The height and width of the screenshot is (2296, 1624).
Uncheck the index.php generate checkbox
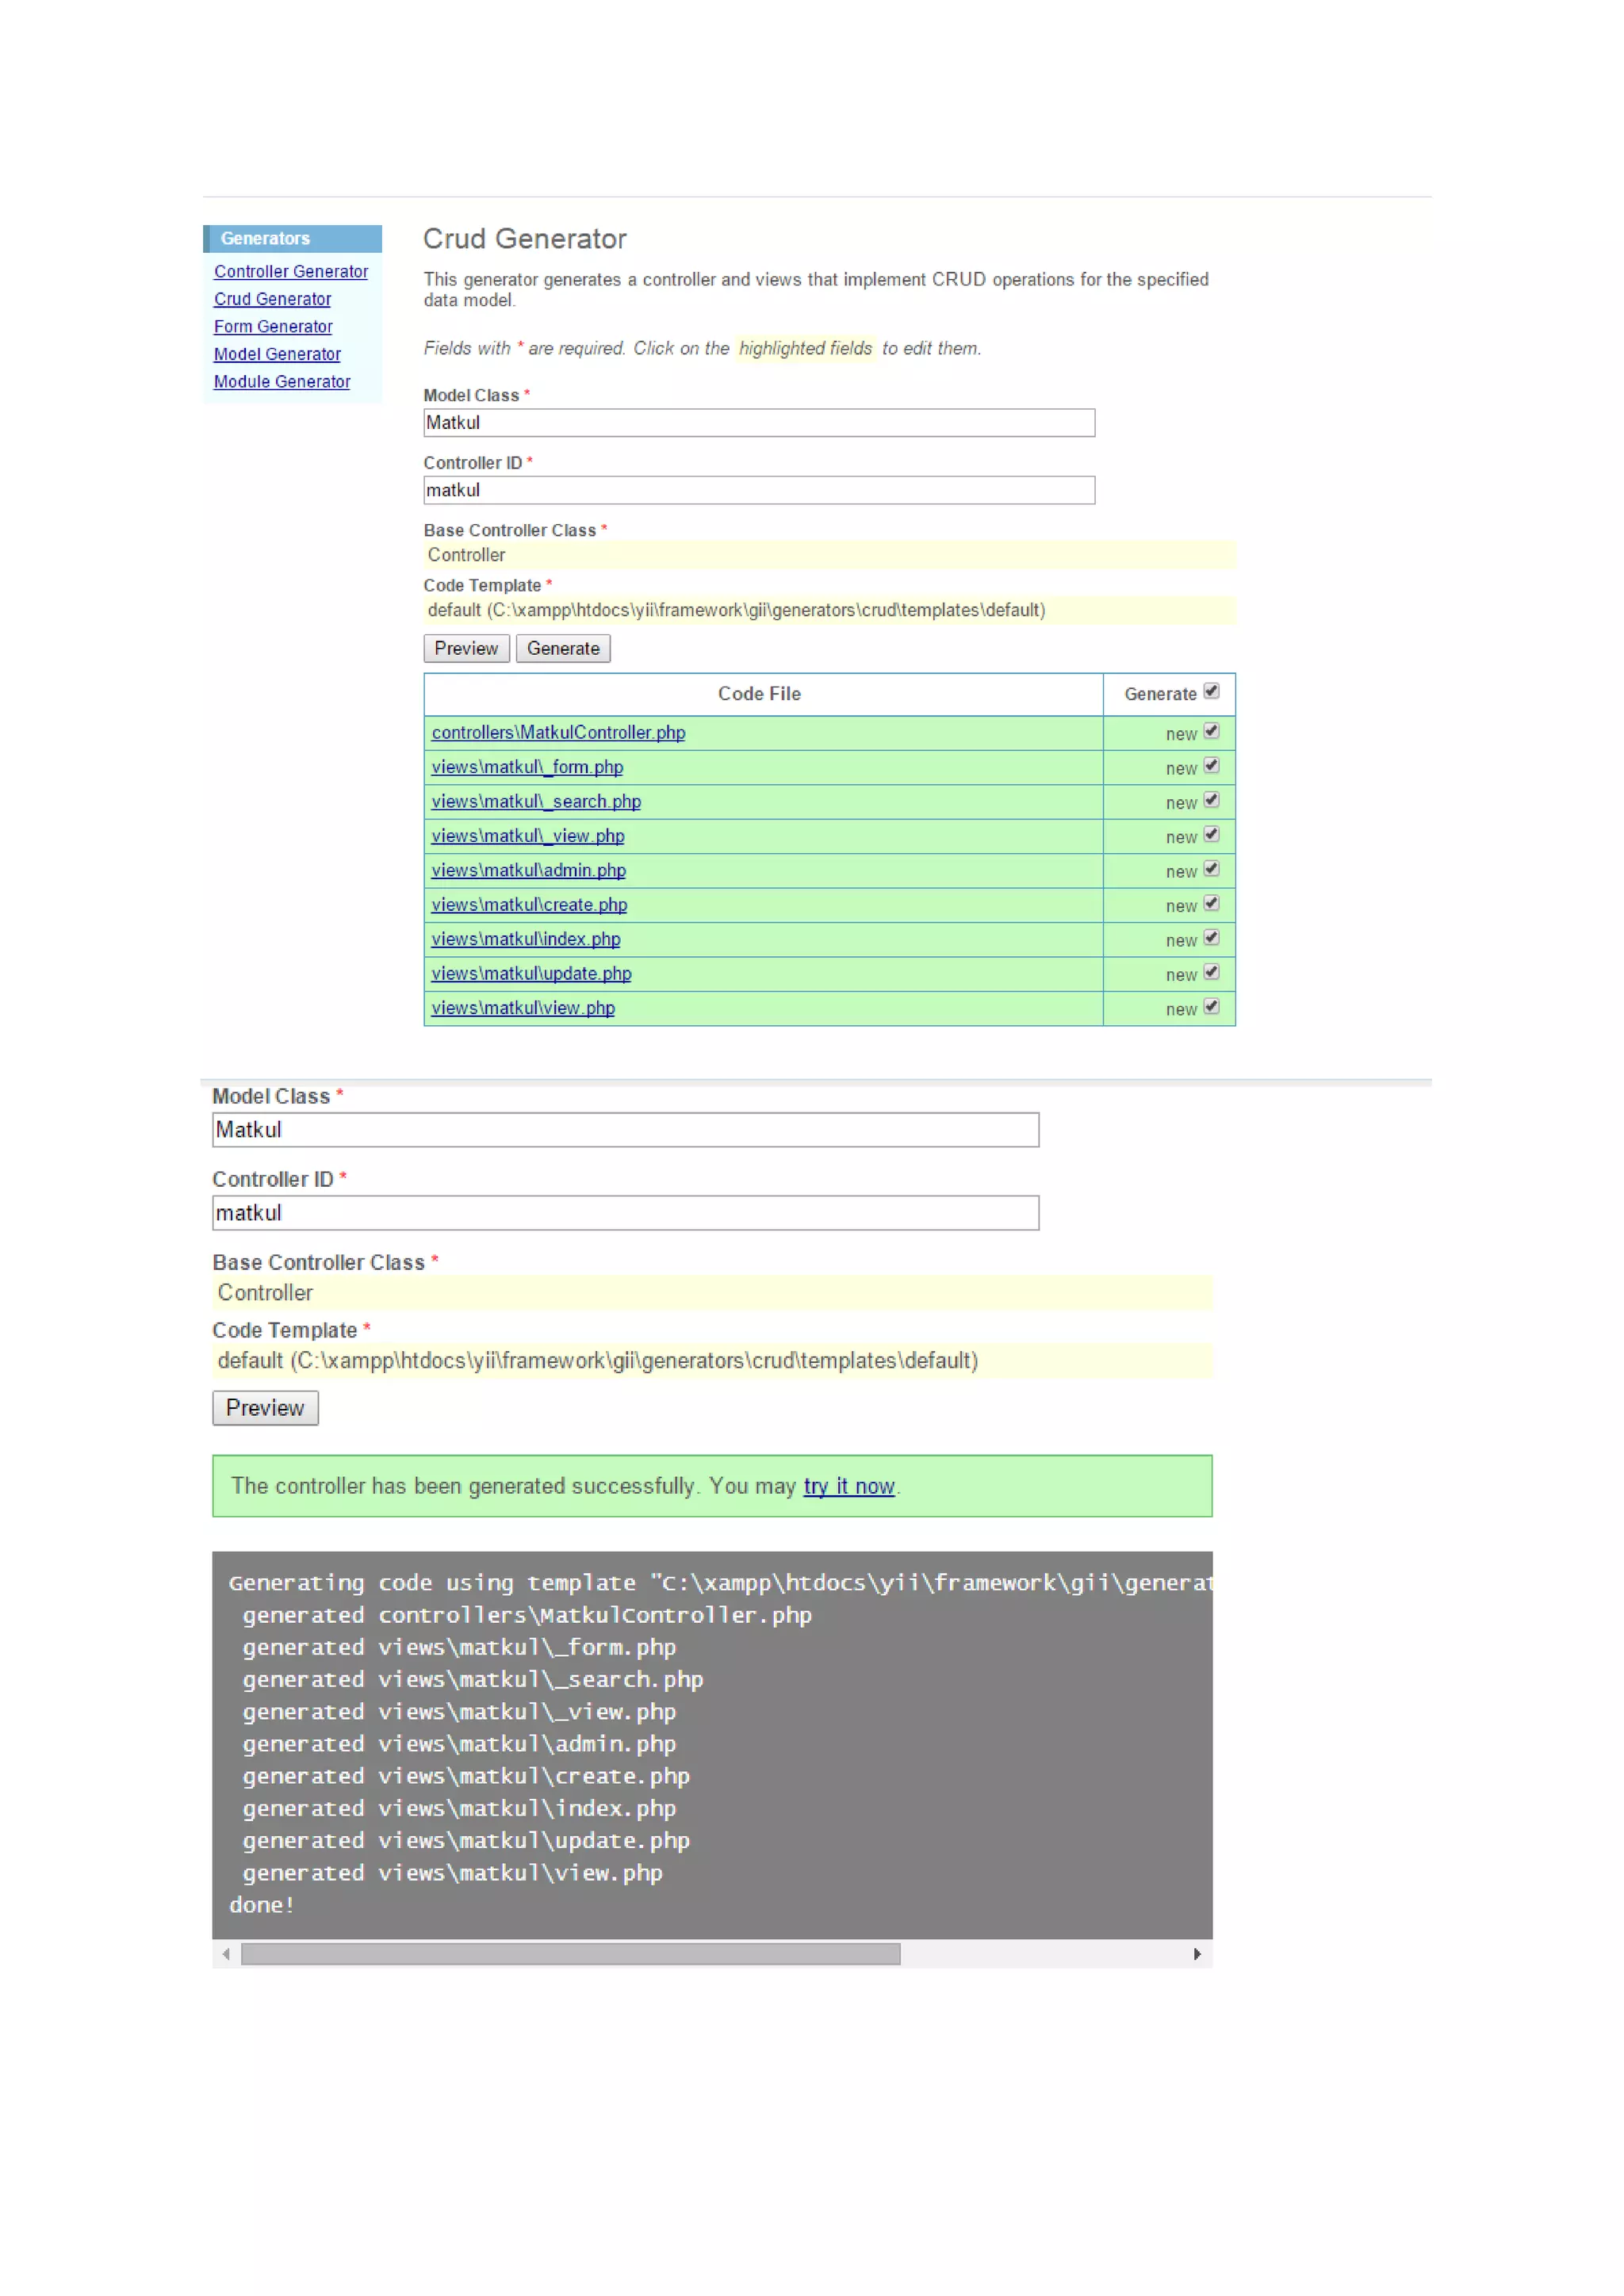[1211, 938]
